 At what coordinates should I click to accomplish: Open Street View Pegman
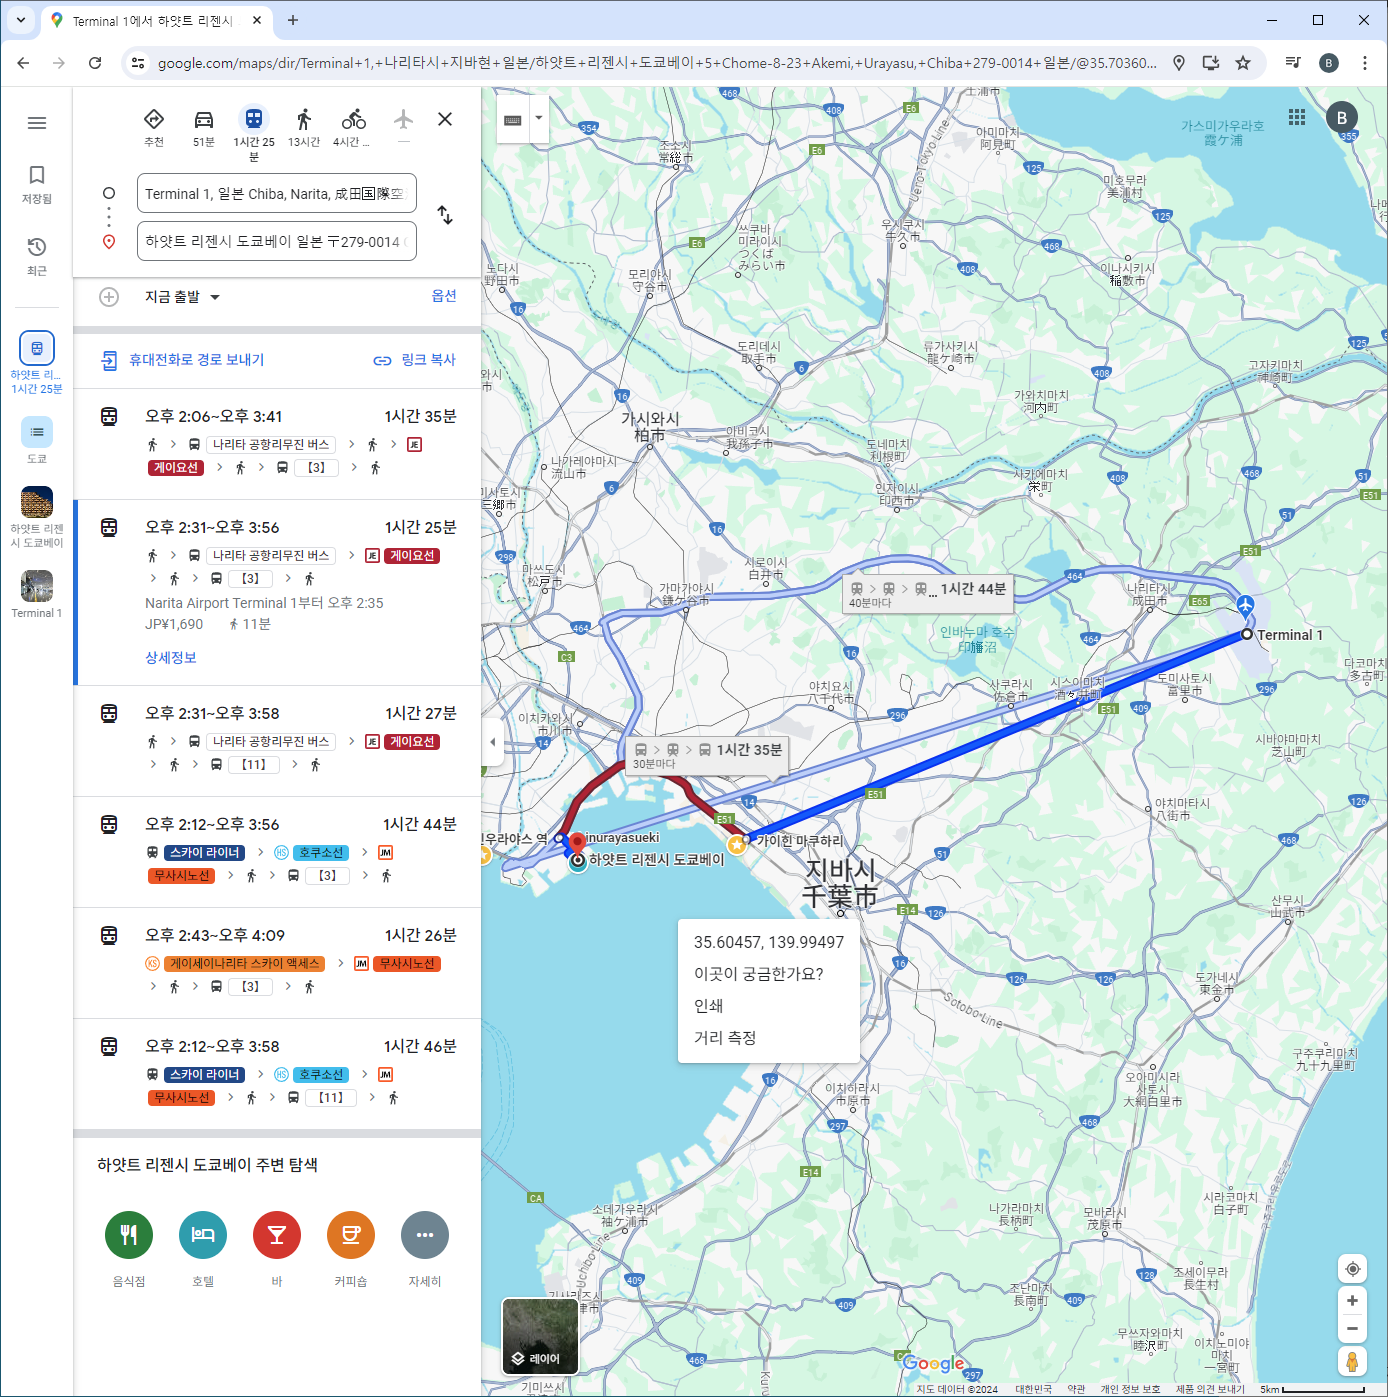tap(1352, 1361)
